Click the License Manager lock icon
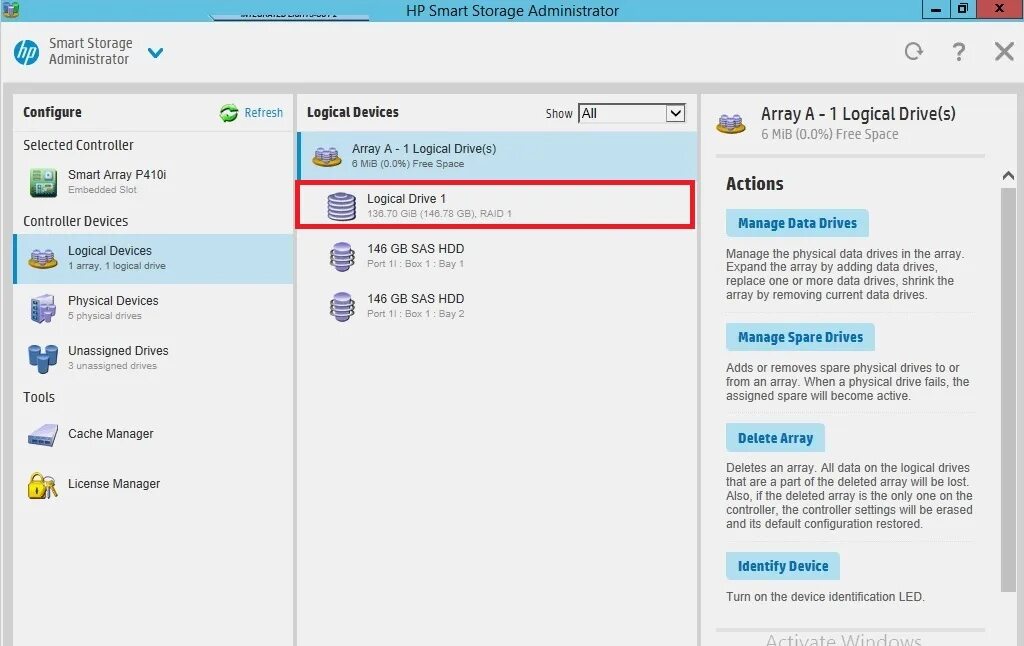Image resolution: width=1024 pixels, height=646 pixels. click(42, 485)
